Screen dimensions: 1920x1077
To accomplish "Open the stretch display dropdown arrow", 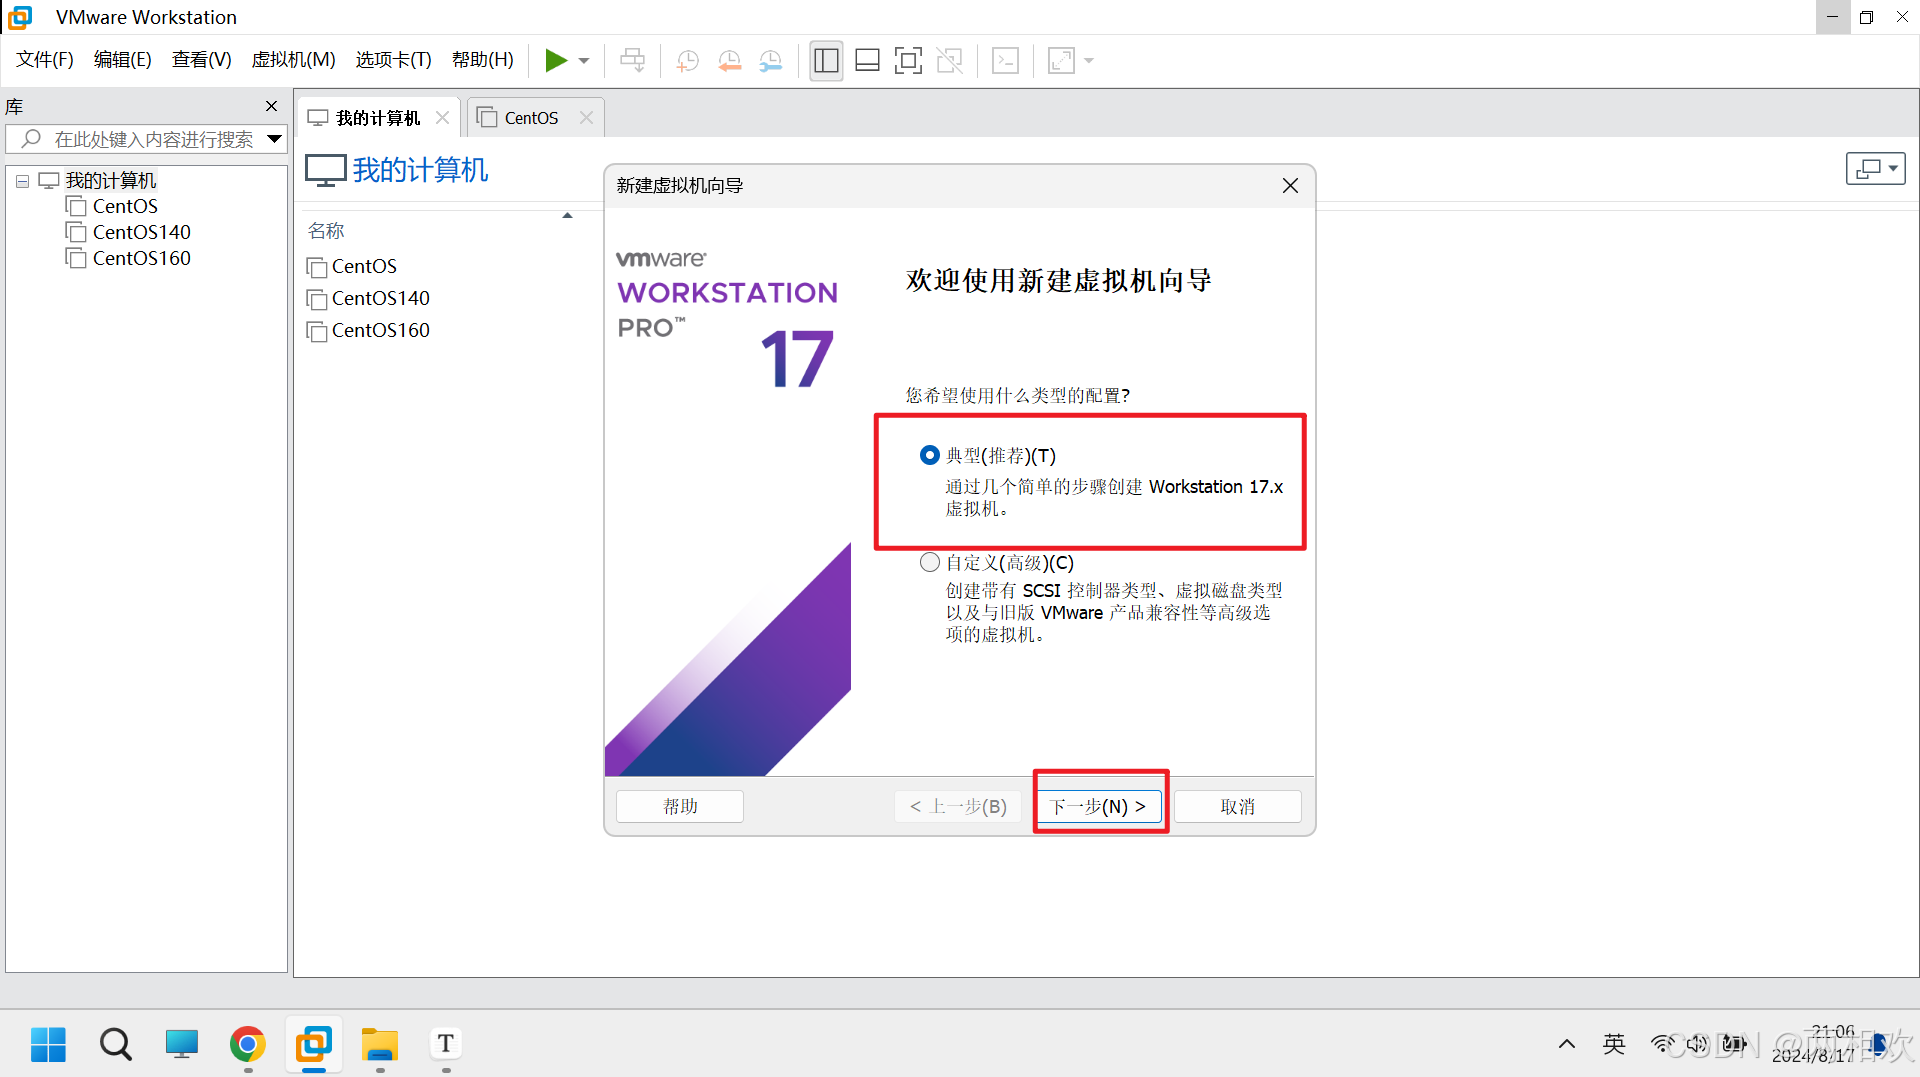I will point(1089,61).
